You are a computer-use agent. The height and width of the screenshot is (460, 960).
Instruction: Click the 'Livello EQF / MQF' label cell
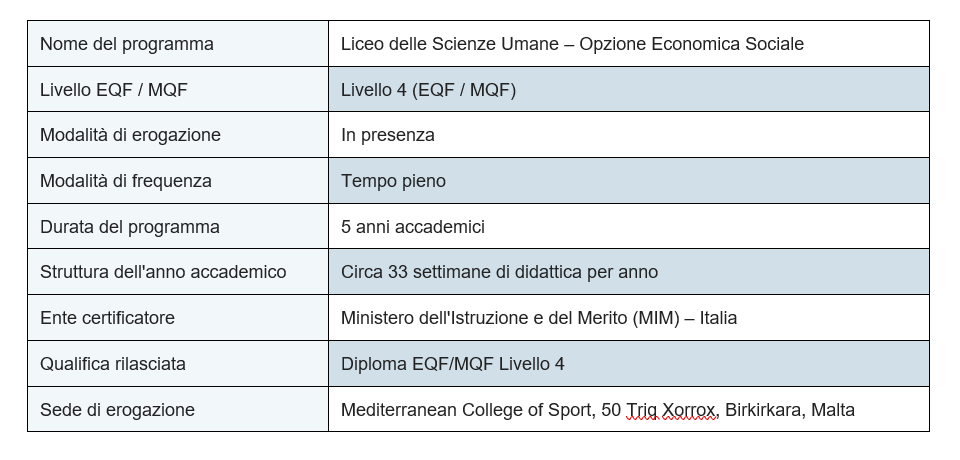coord(178,89)
